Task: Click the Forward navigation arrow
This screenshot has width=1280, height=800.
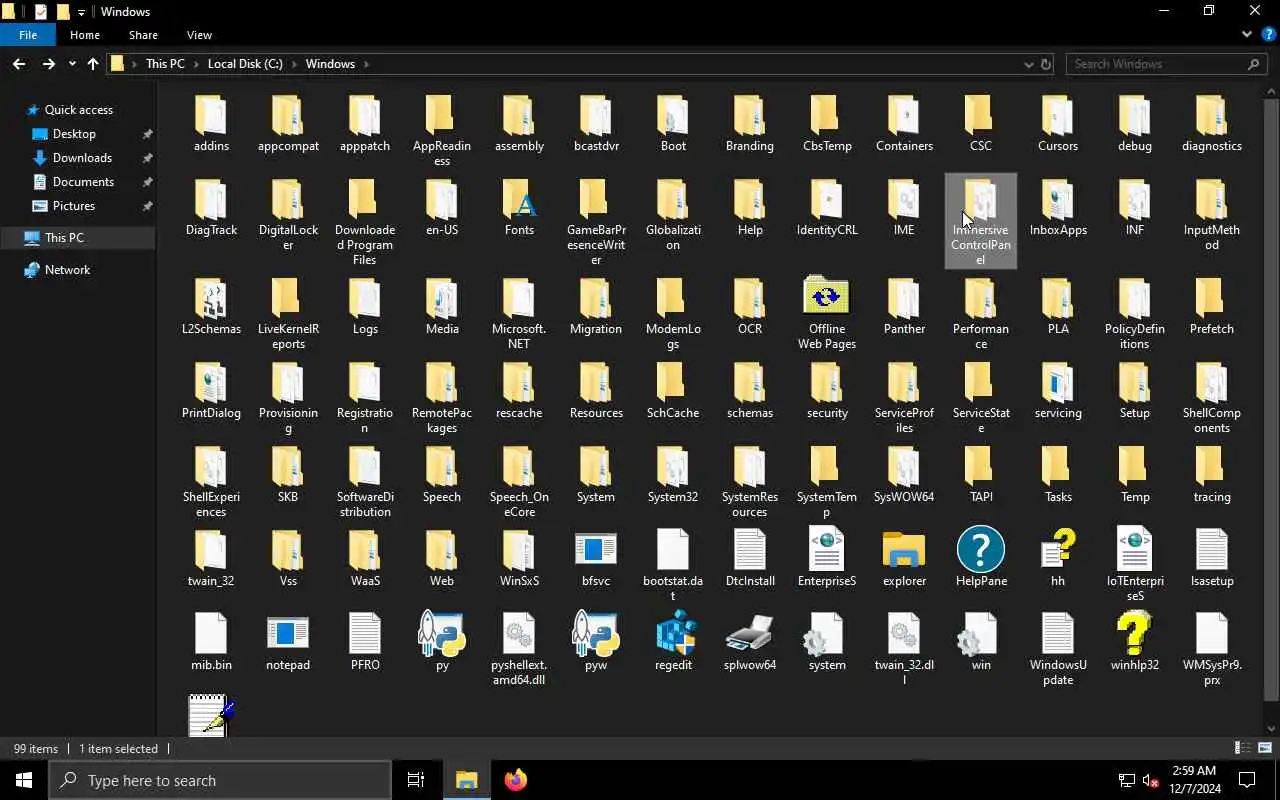Action: pos(48,64)
